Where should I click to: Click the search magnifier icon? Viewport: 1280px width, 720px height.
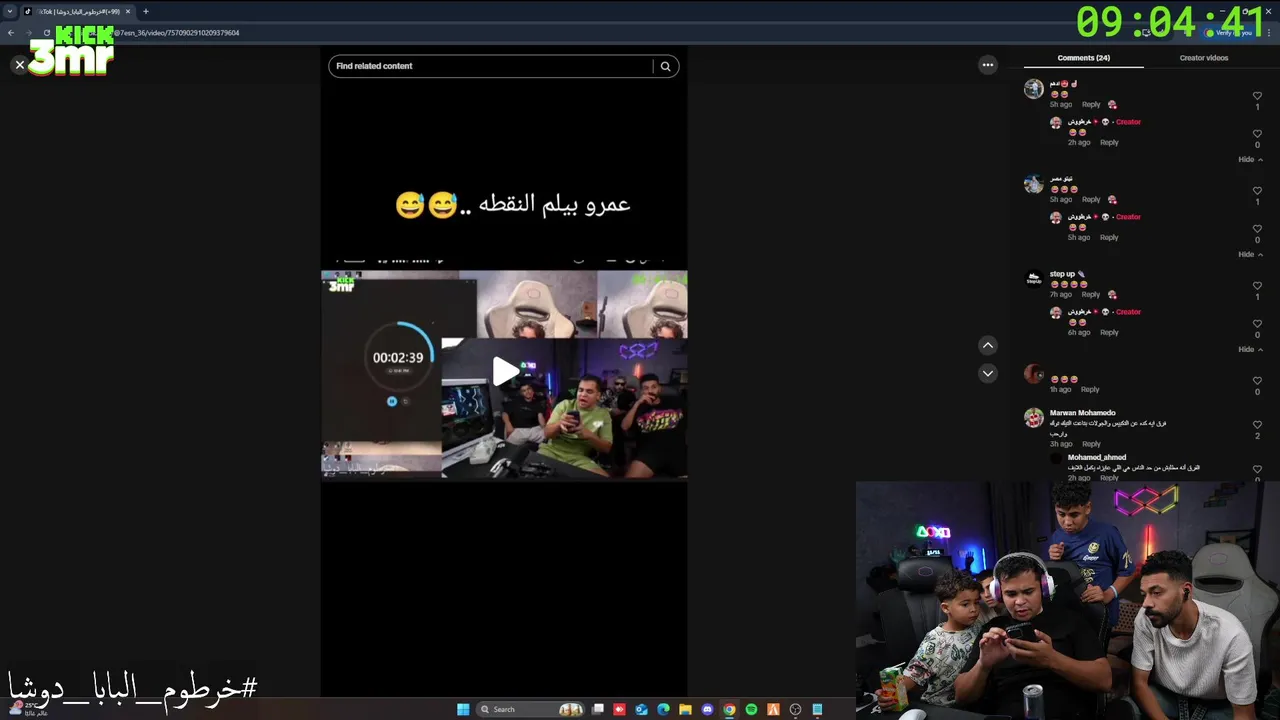(666, 66)
